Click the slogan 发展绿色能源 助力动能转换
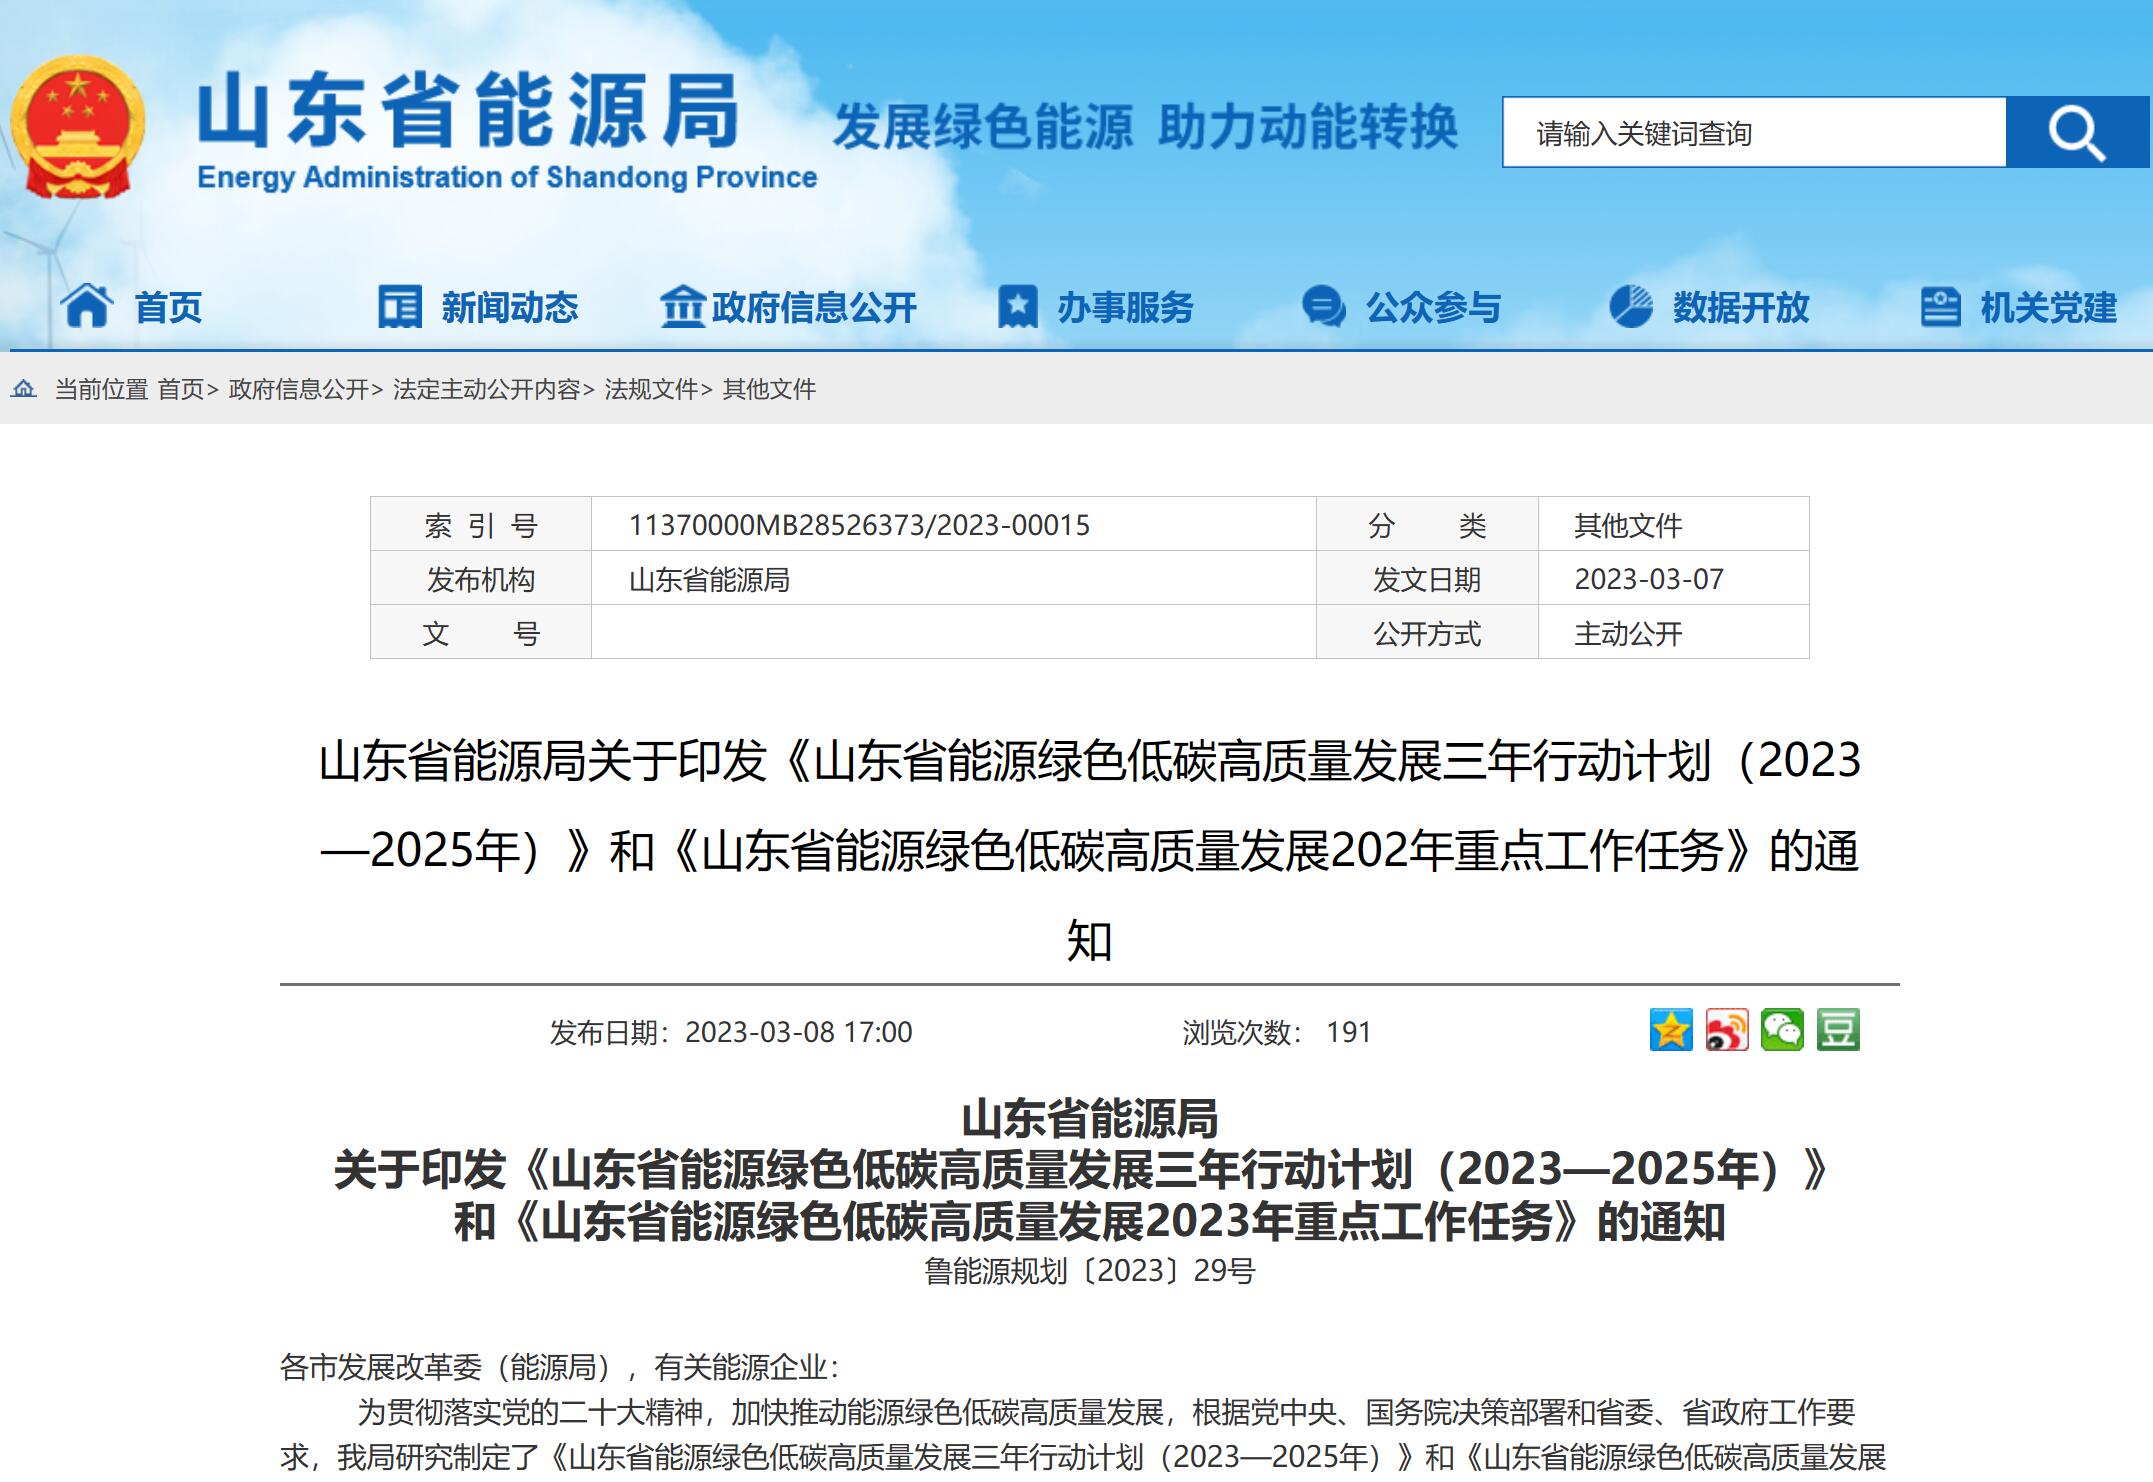 click(1145, 127)
